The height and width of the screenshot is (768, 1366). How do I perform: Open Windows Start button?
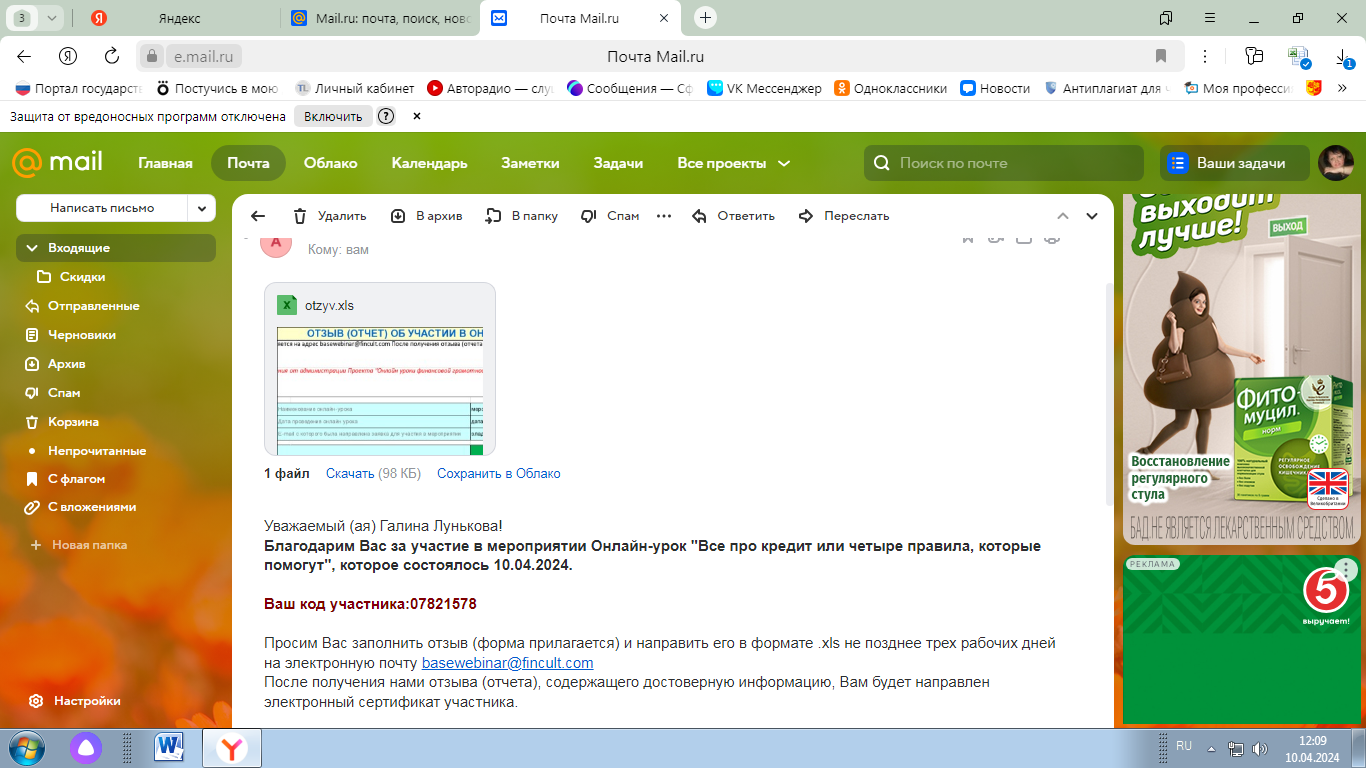(x=26, y=748)
